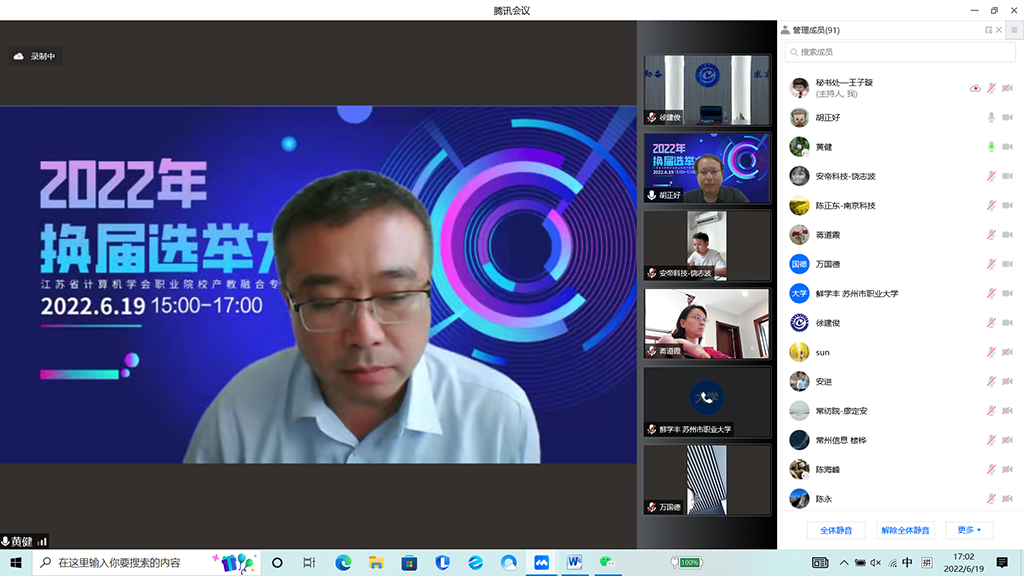Select member 陈正东-南京科技 in the list

(845, 206)
